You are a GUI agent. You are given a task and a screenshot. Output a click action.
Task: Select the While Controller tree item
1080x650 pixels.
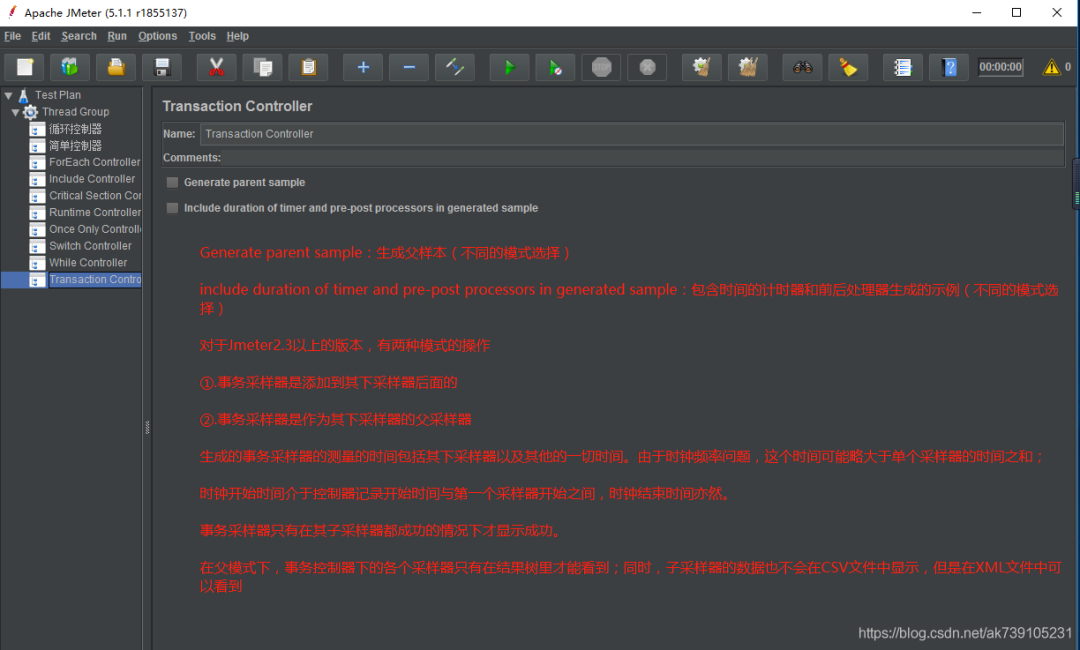coord(88,262)
